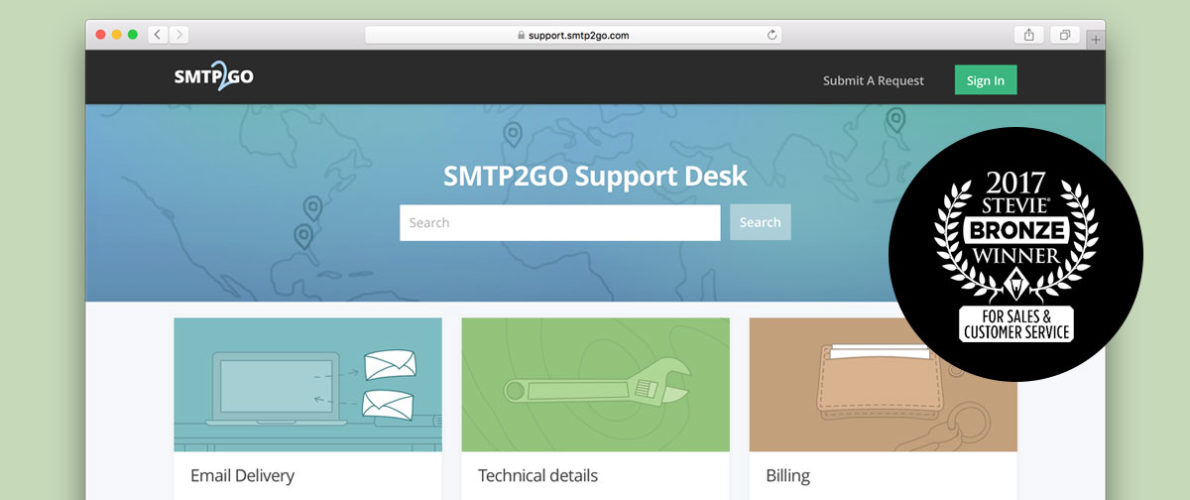Open the Email Delivery category image
This screenshot has width=1190, height=500.
[307, 385]
